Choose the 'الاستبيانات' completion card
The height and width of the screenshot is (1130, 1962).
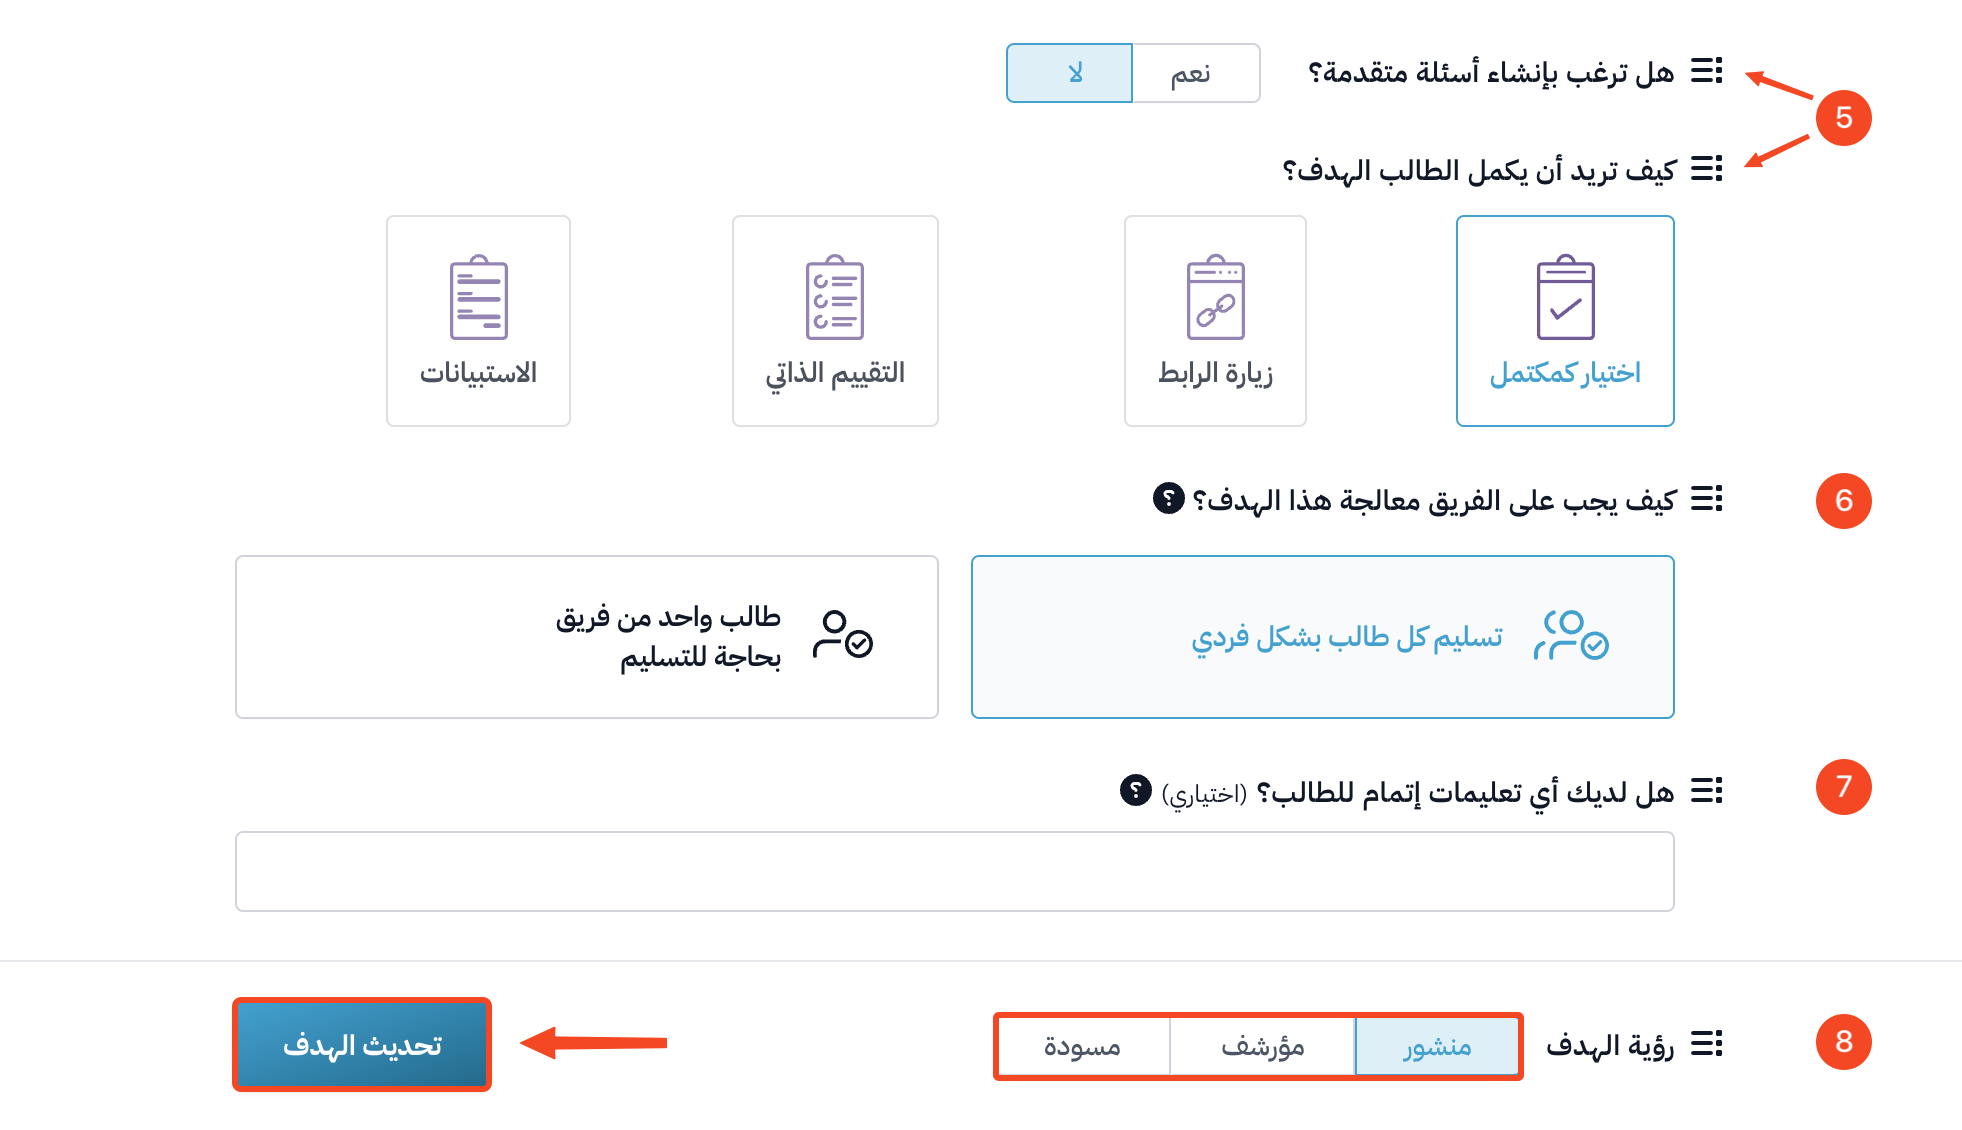coord(478,321)
